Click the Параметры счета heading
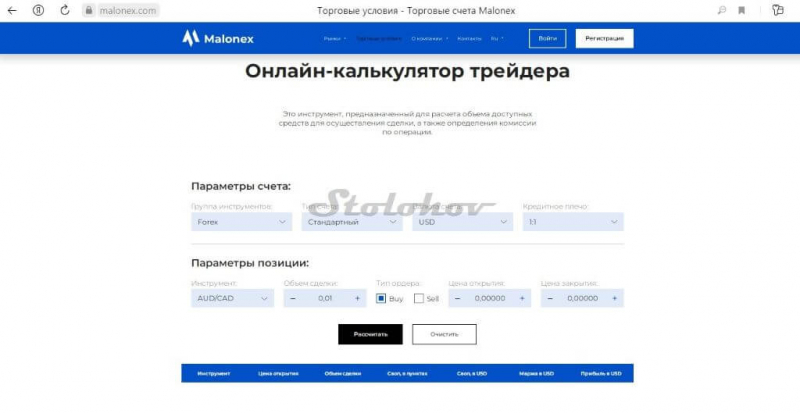800x413 pixels. point(241,186)
